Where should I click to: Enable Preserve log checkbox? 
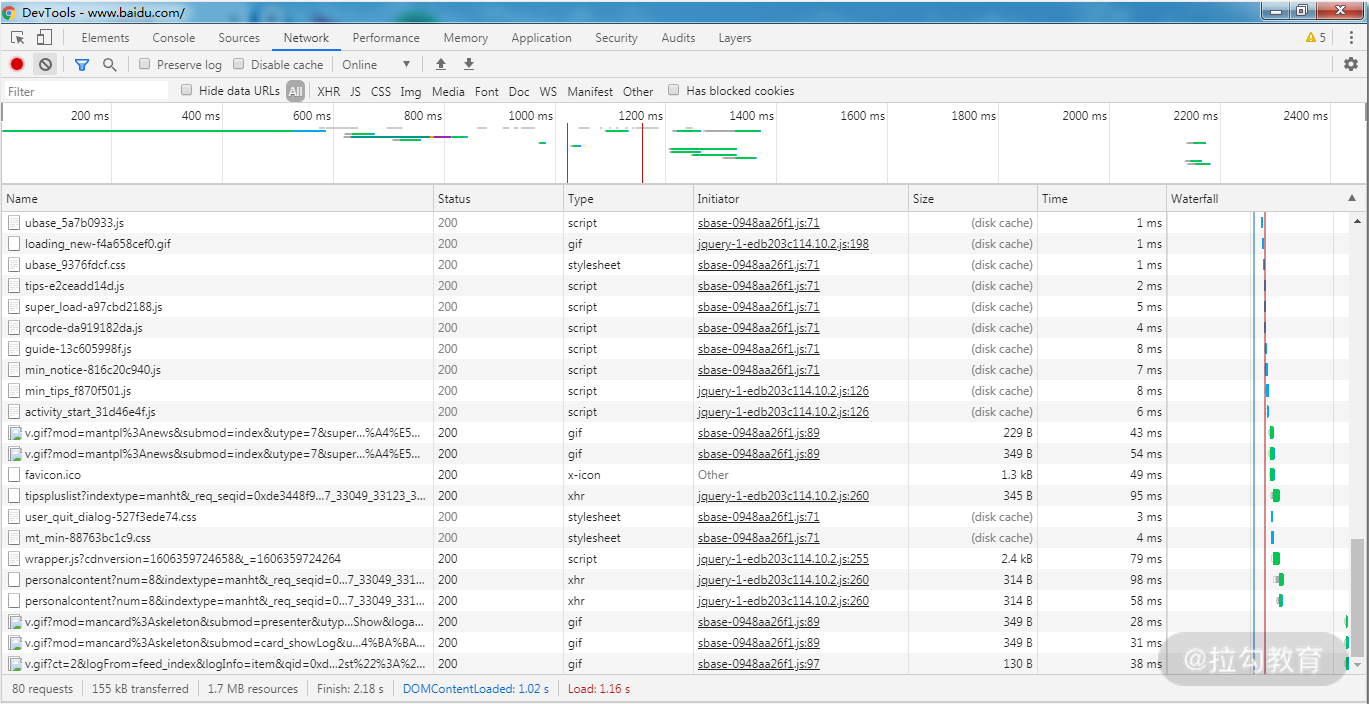point(145,64)
